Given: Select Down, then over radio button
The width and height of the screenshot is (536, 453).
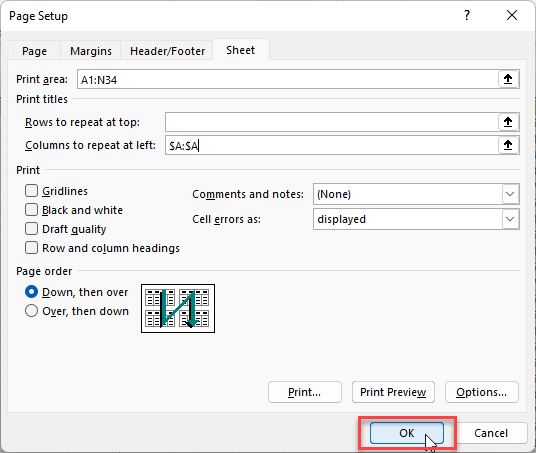Looking at the screenshot, I should coord(31,292).
